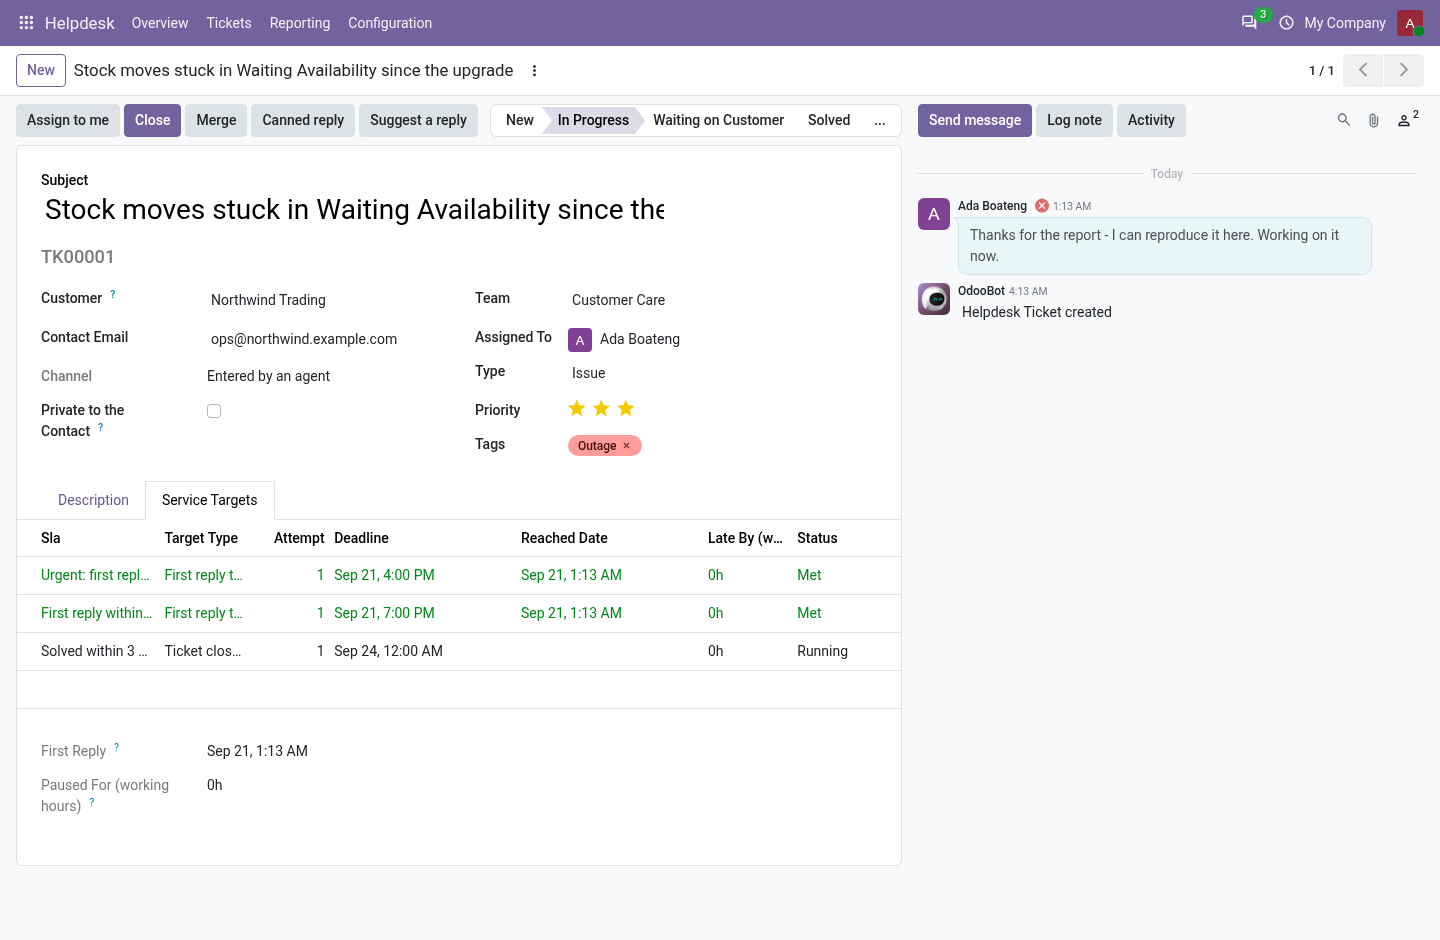Set priority to the second star
This screenshot has width=1440, height=940.
point(601,408)
